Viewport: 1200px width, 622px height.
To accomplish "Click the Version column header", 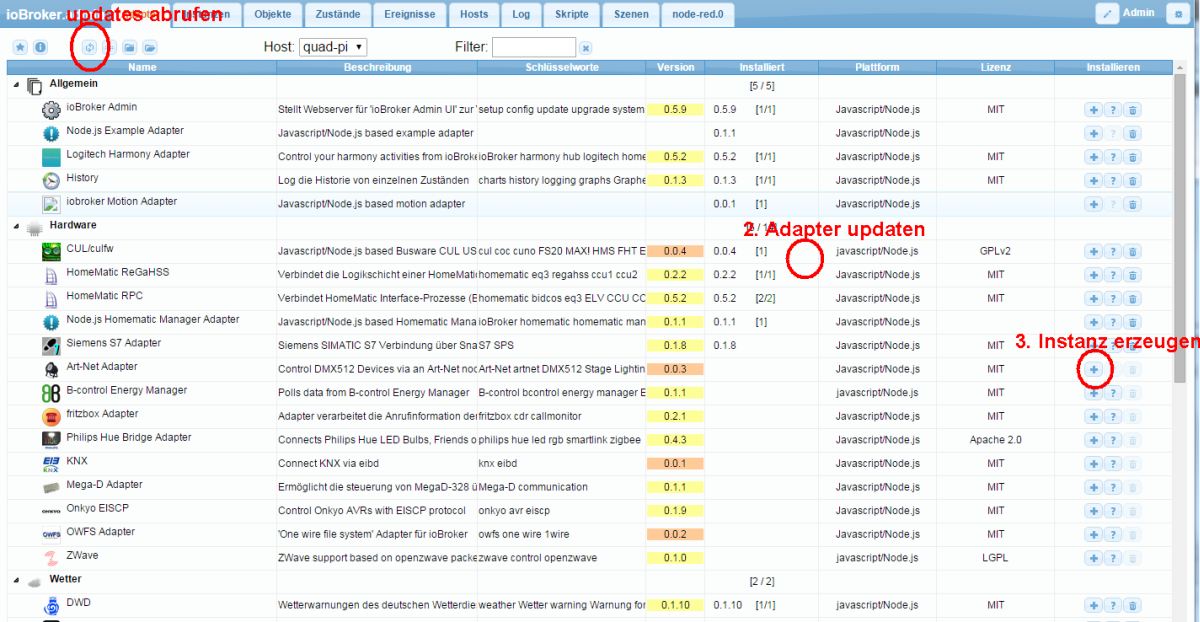I will [675, 67].
